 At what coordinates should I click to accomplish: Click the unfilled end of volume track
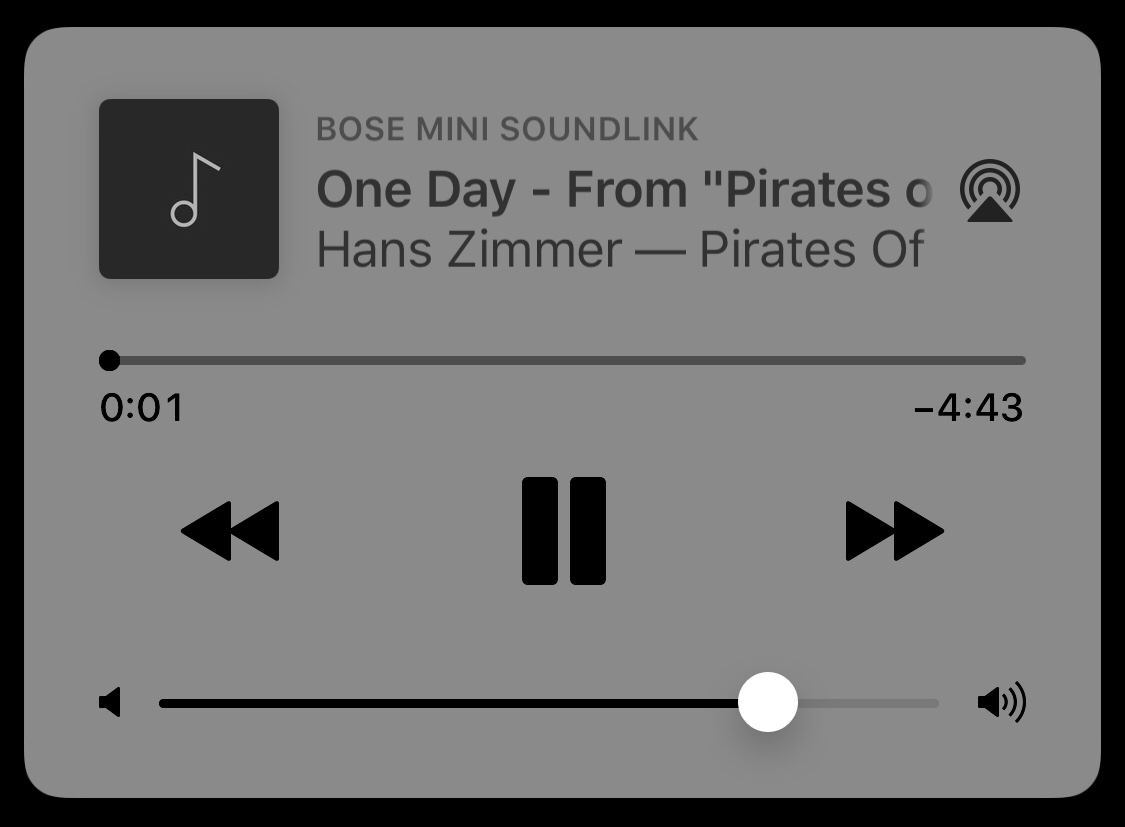868,703
